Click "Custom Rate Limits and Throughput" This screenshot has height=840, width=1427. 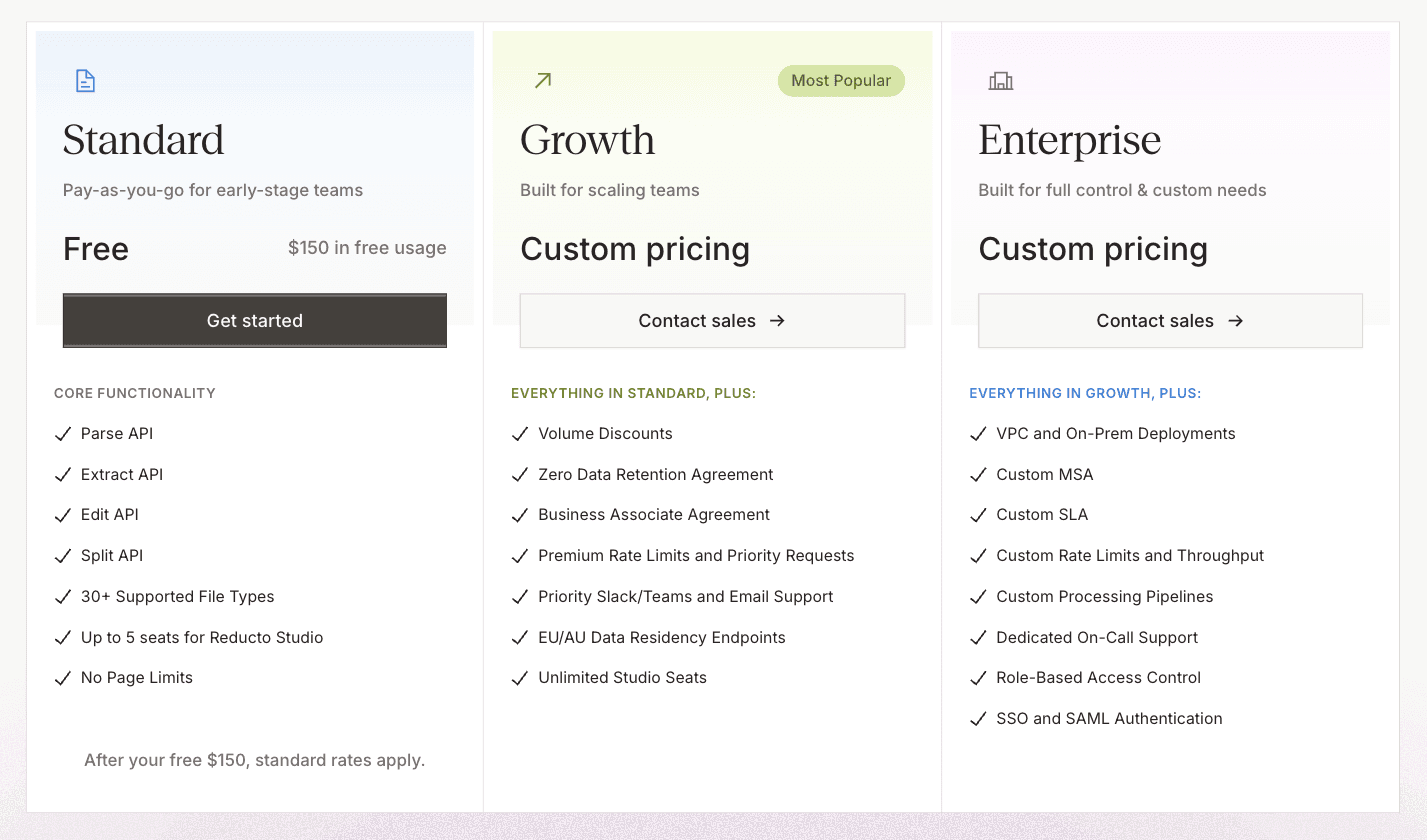coord(1130,556)
